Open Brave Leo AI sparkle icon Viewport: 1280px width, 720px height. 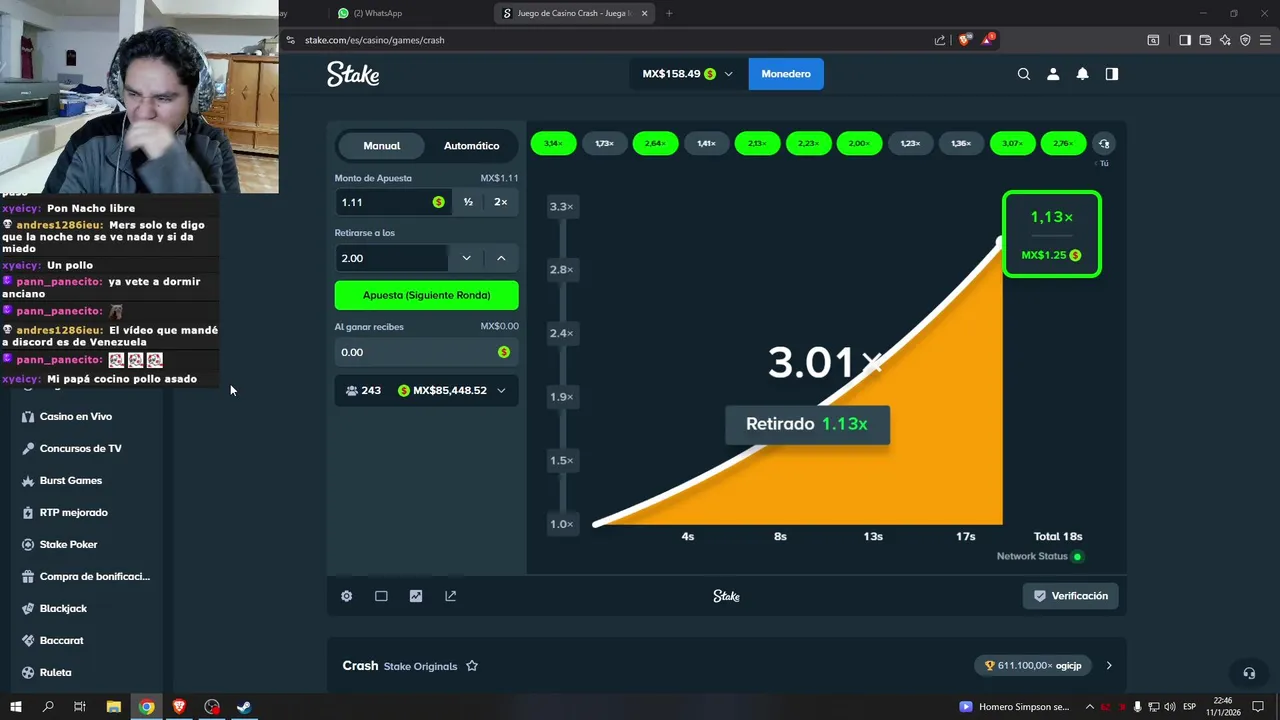click(1225, 40)
